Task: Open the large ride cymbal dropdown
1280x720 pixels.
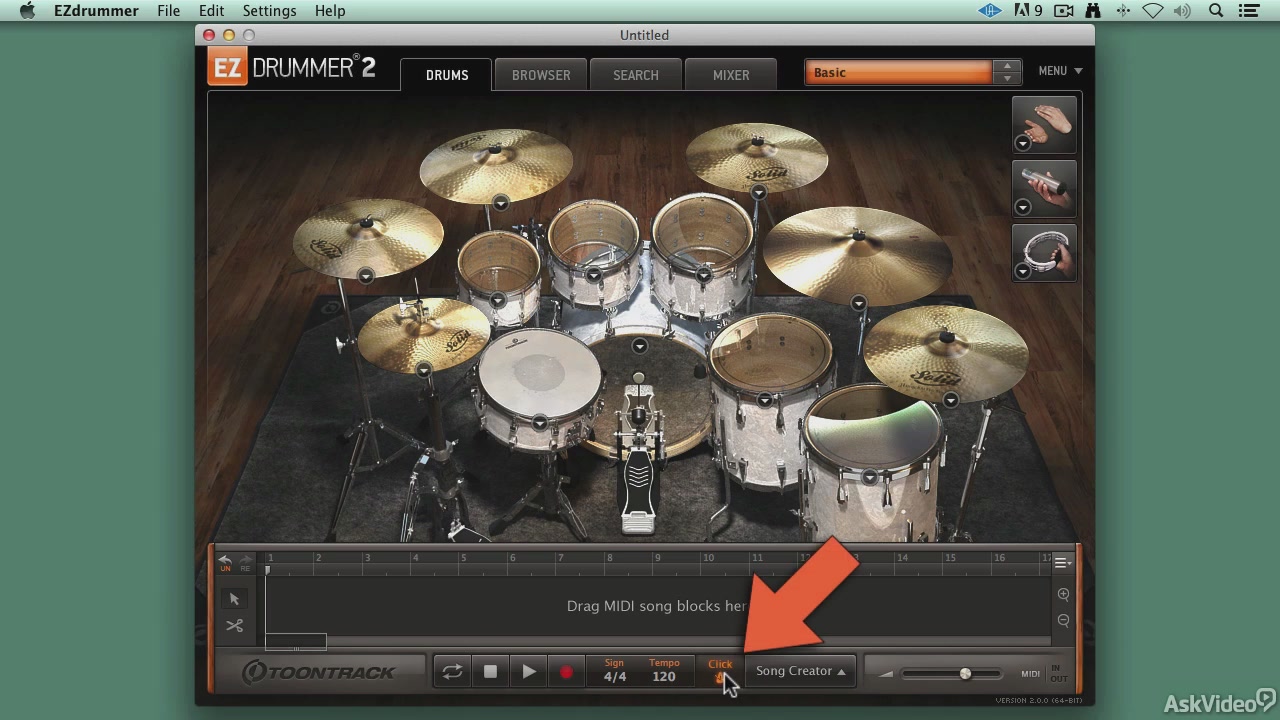Action: pos(858,303)
